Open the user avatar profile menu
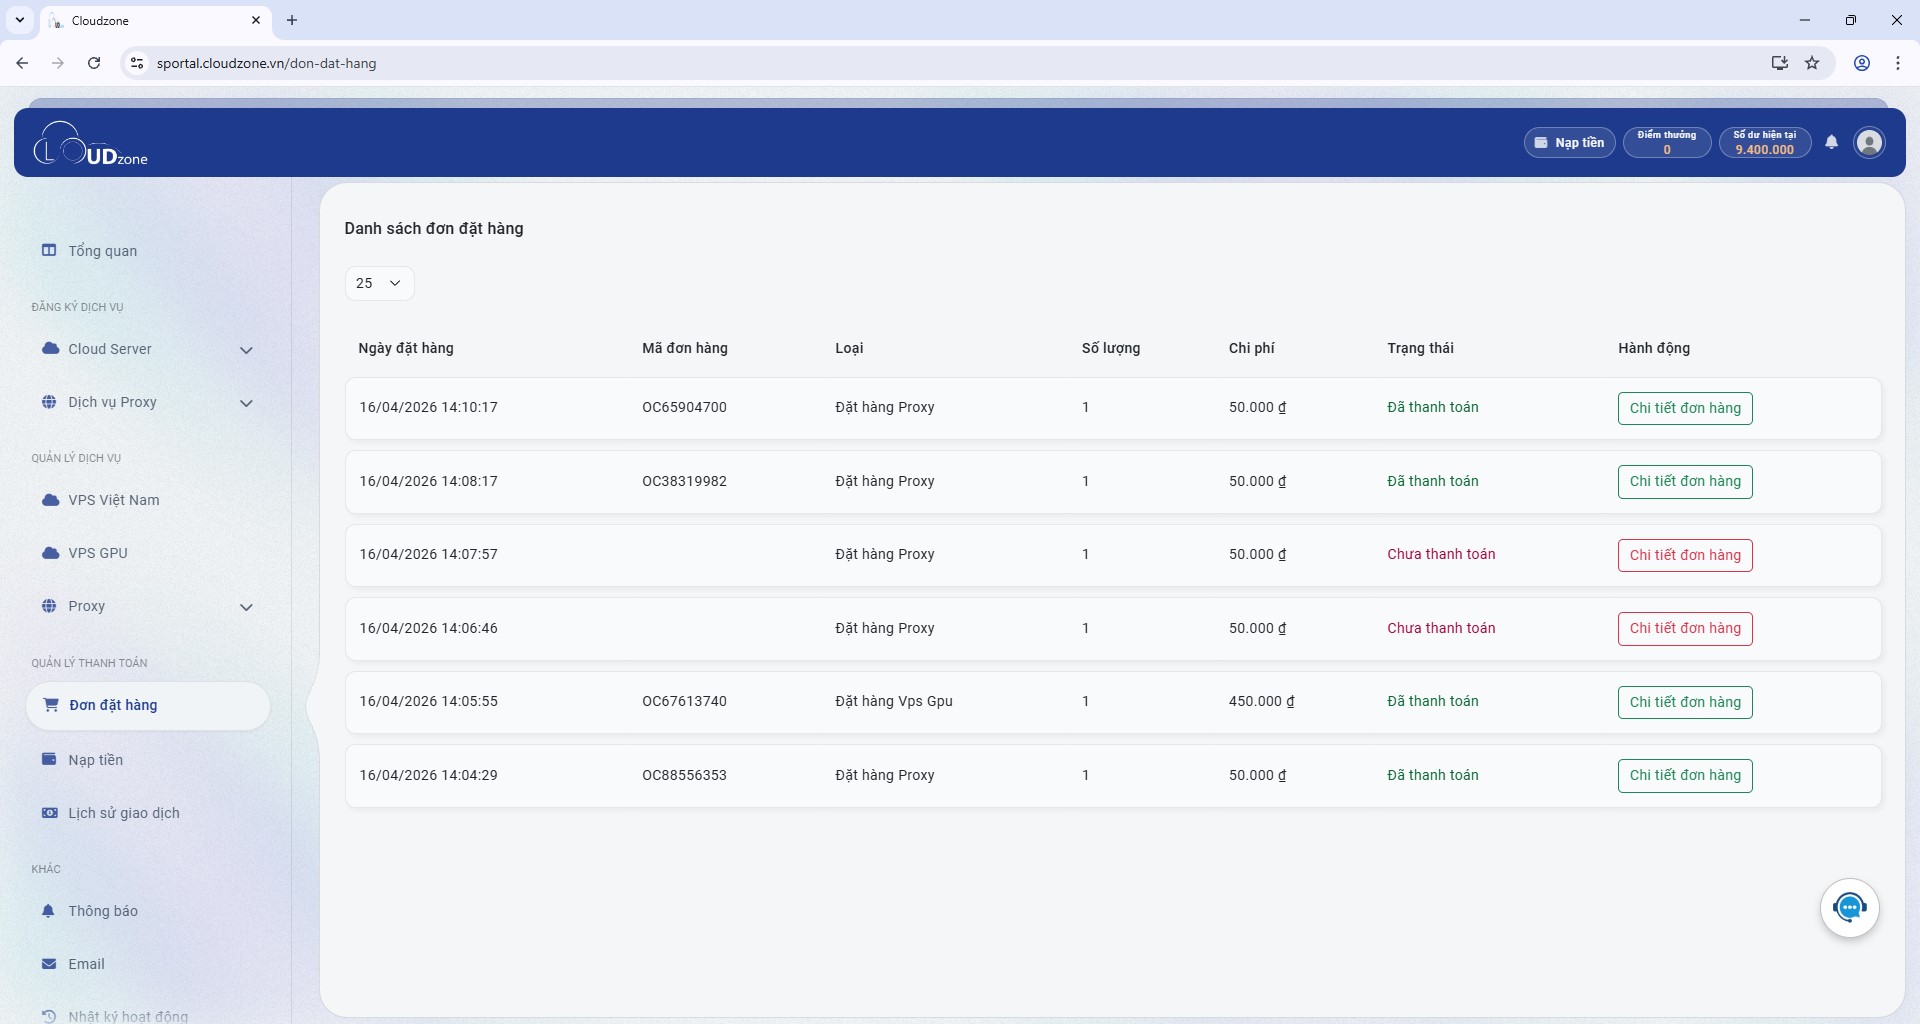The image size is (1920, 1024). (1869, 142)
